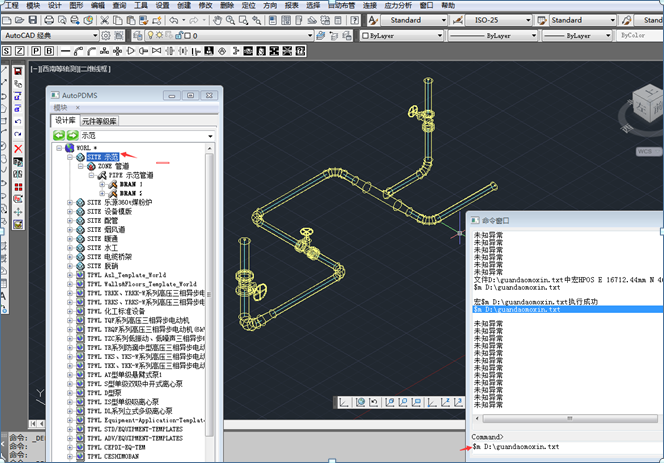Open the AutoCAD 经典 workspace dropdown
The height and width of the screenshot is (463, 664).
(x=111, y=35)
